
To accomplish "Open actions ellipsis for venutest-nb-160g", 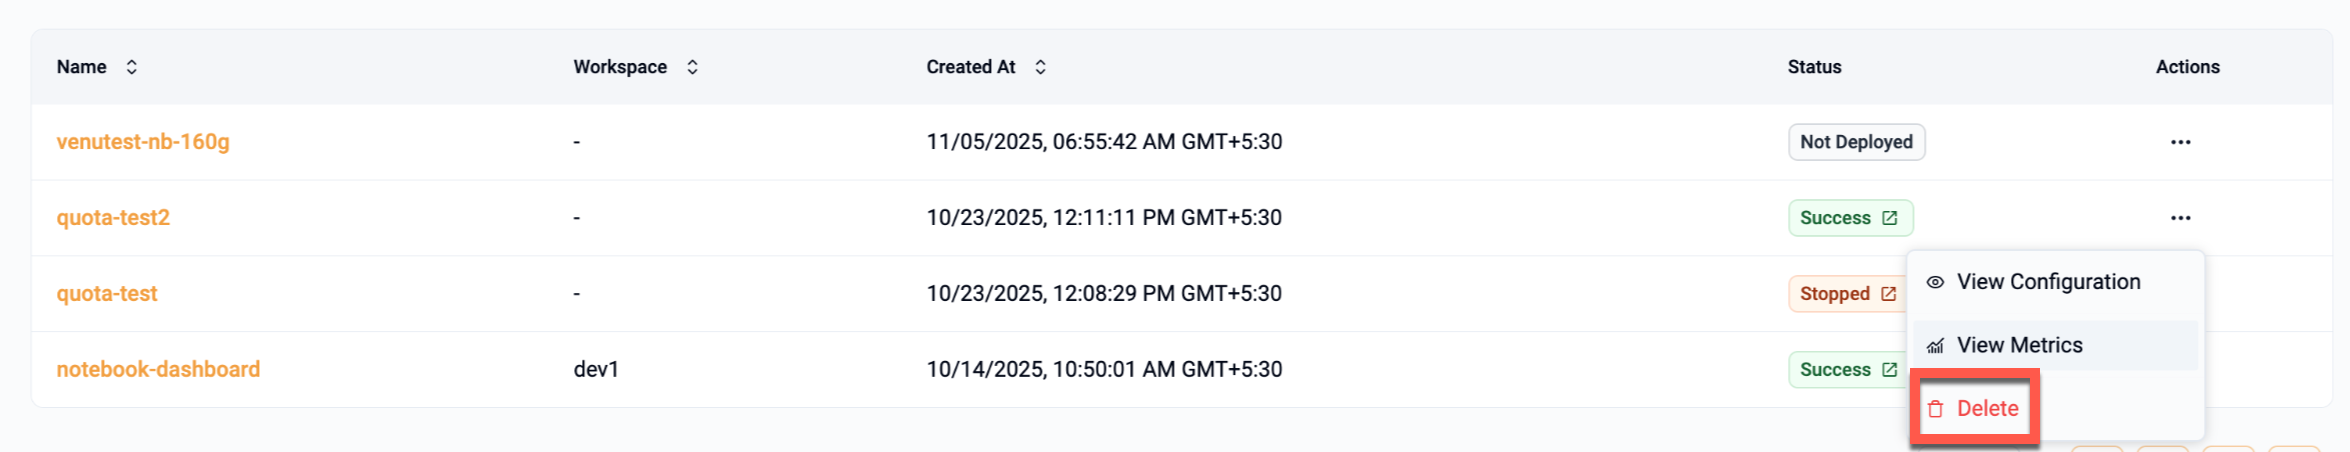I will click(2180, 142).
